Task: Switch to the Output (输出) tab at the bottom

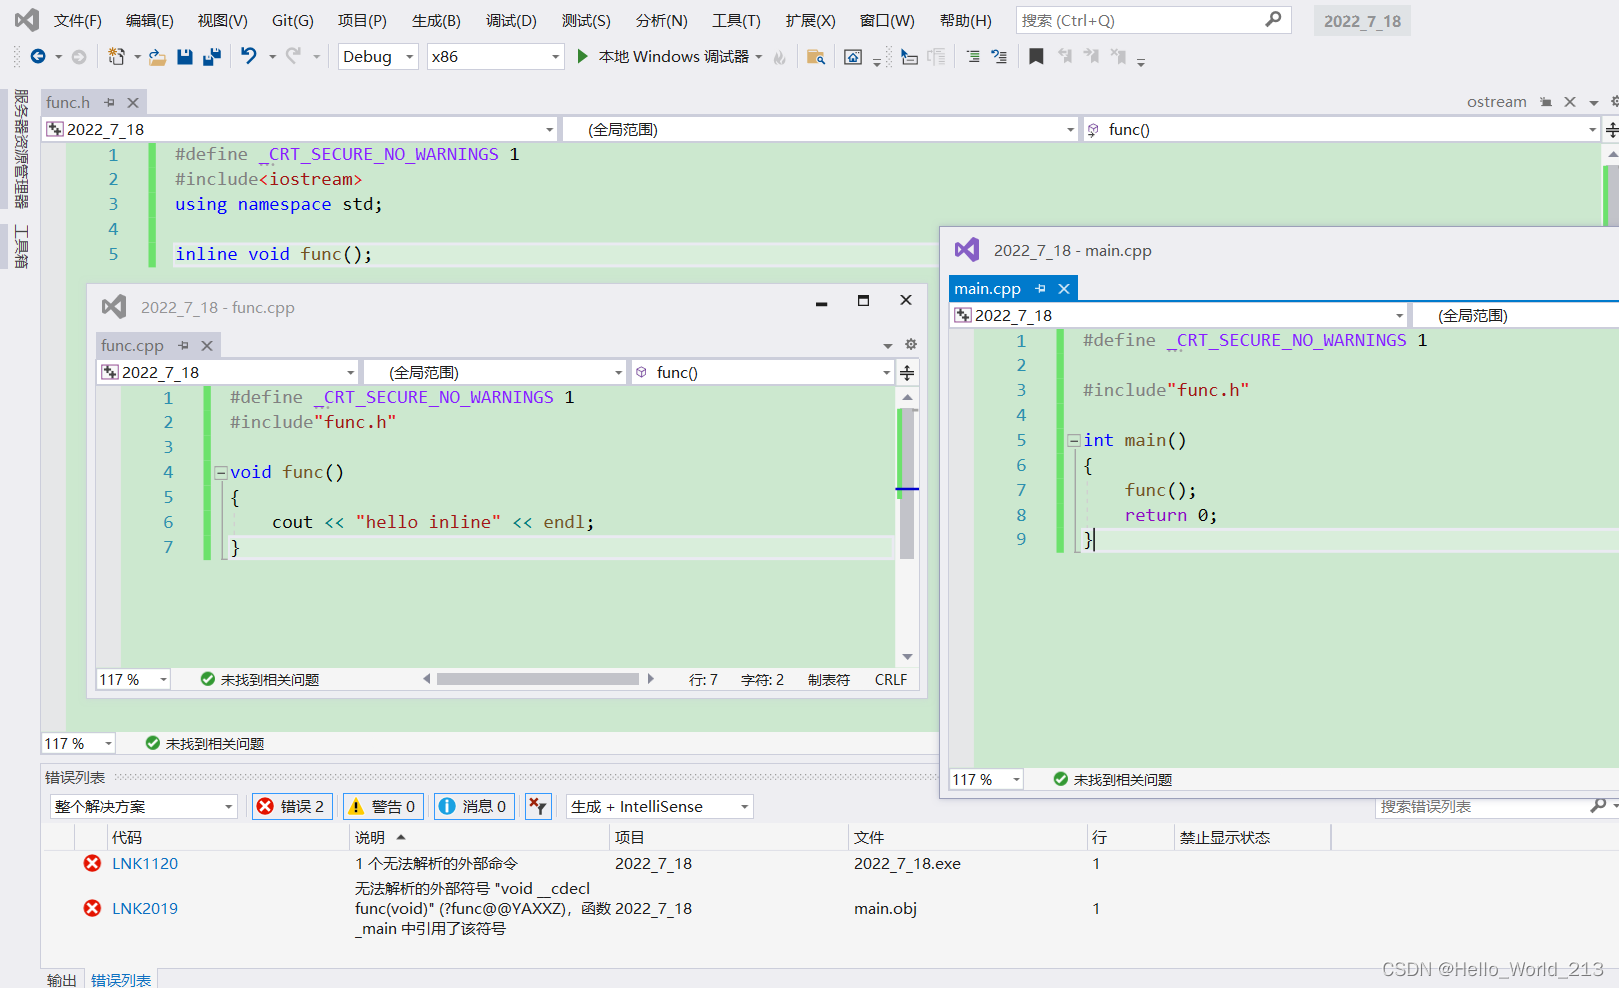Action: tap(62, 979)
